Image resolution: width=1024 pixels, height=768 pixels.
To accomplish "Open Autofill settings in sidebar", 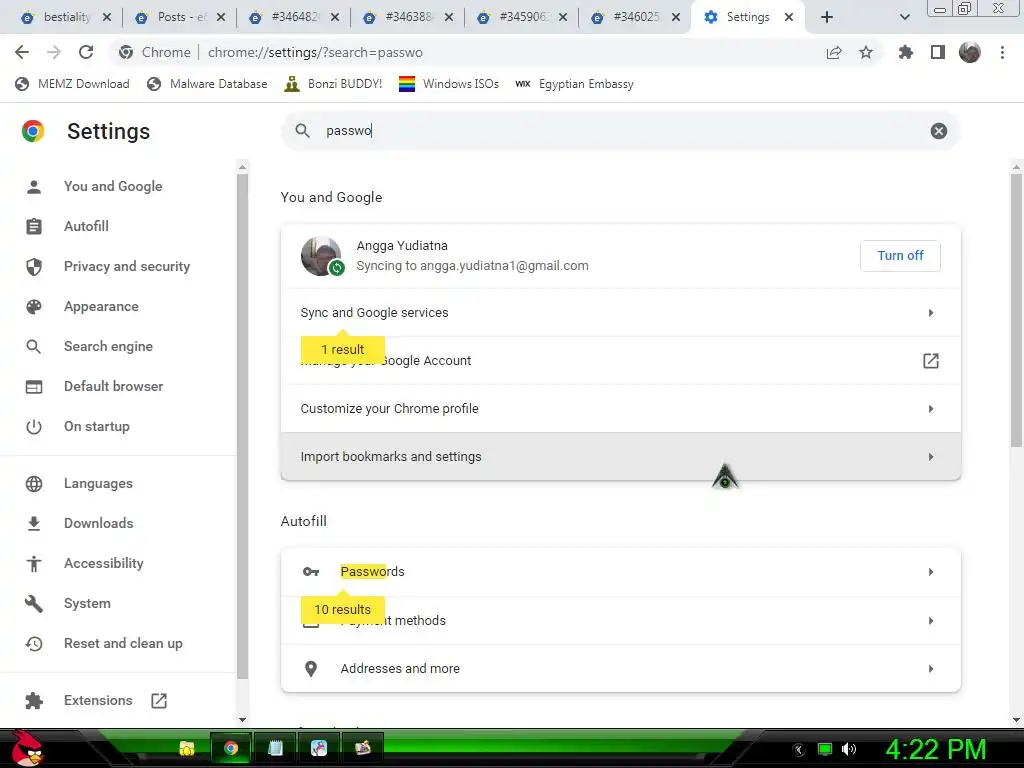I will tap(86, 226).
